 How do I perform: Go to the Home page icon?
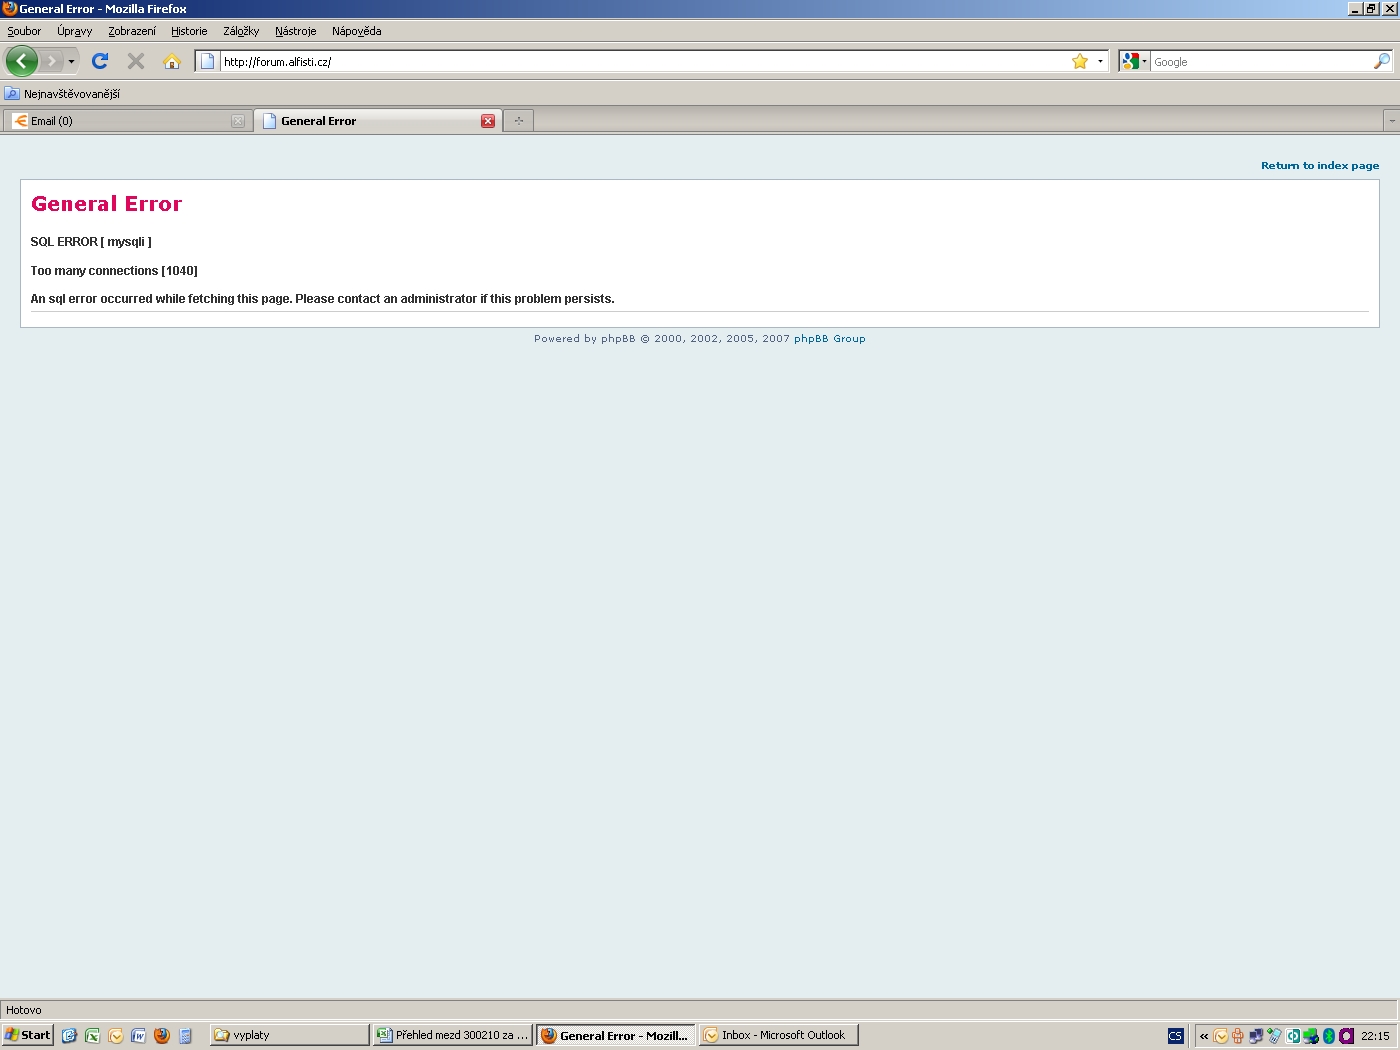pyautogui.click(x=172, y=61)
